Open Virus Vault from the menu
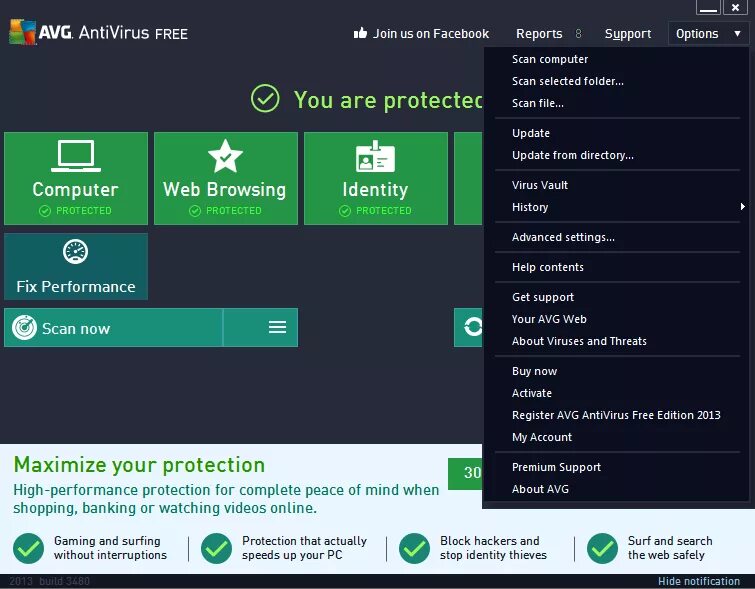This screenshot has width=755, height=589. pyautogui.click(x=540, y=185)
